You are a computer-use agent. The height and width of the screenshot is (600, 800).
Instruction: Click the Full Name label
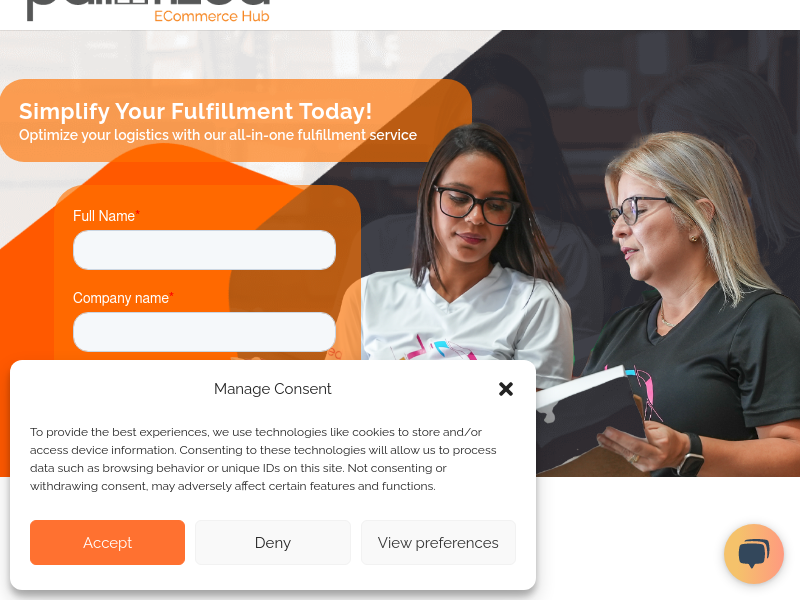(106, 216)
